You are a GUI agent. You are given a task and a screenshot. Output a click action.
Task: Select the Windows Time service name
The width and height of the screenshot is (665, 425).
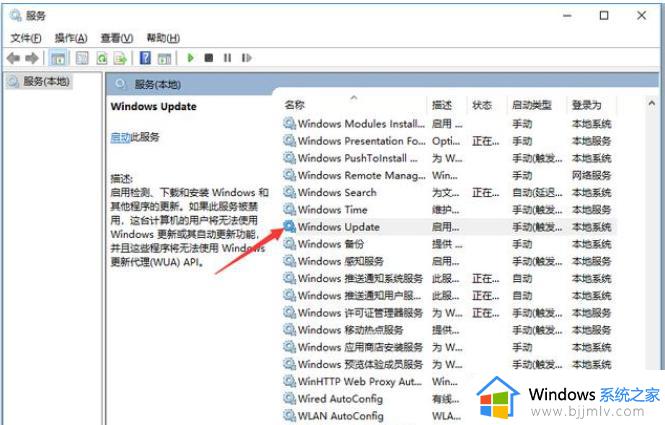(333, 210)
